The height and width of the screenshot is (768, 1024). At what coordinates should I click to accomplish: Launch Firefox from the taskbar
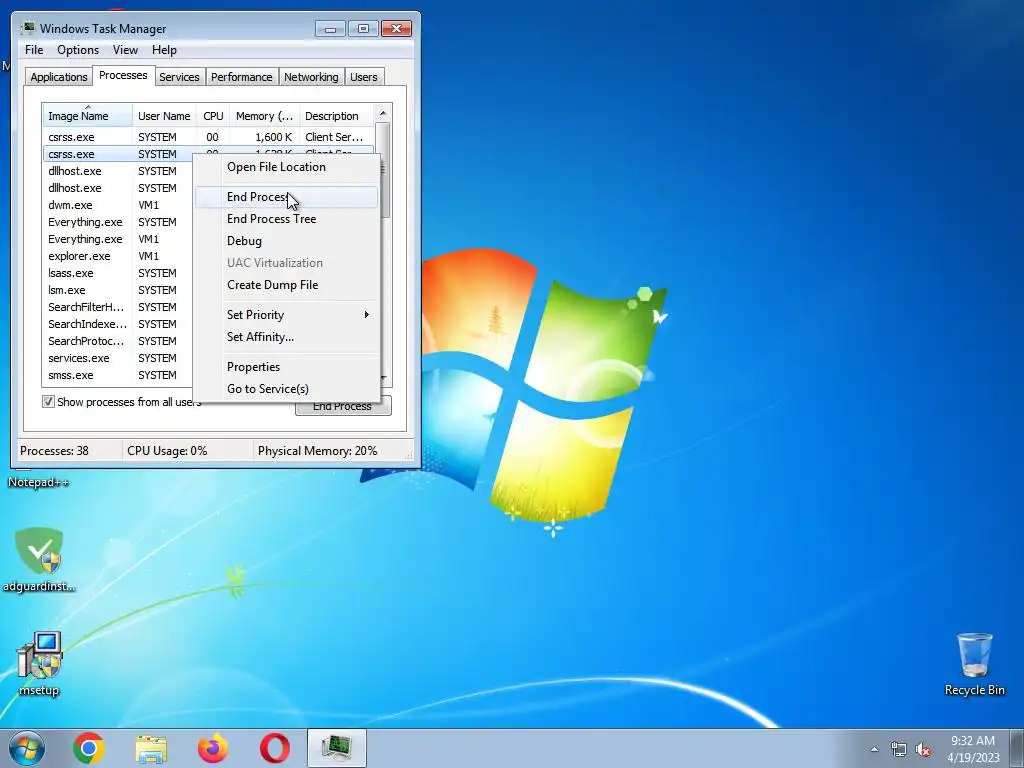(x=213, y=748)
